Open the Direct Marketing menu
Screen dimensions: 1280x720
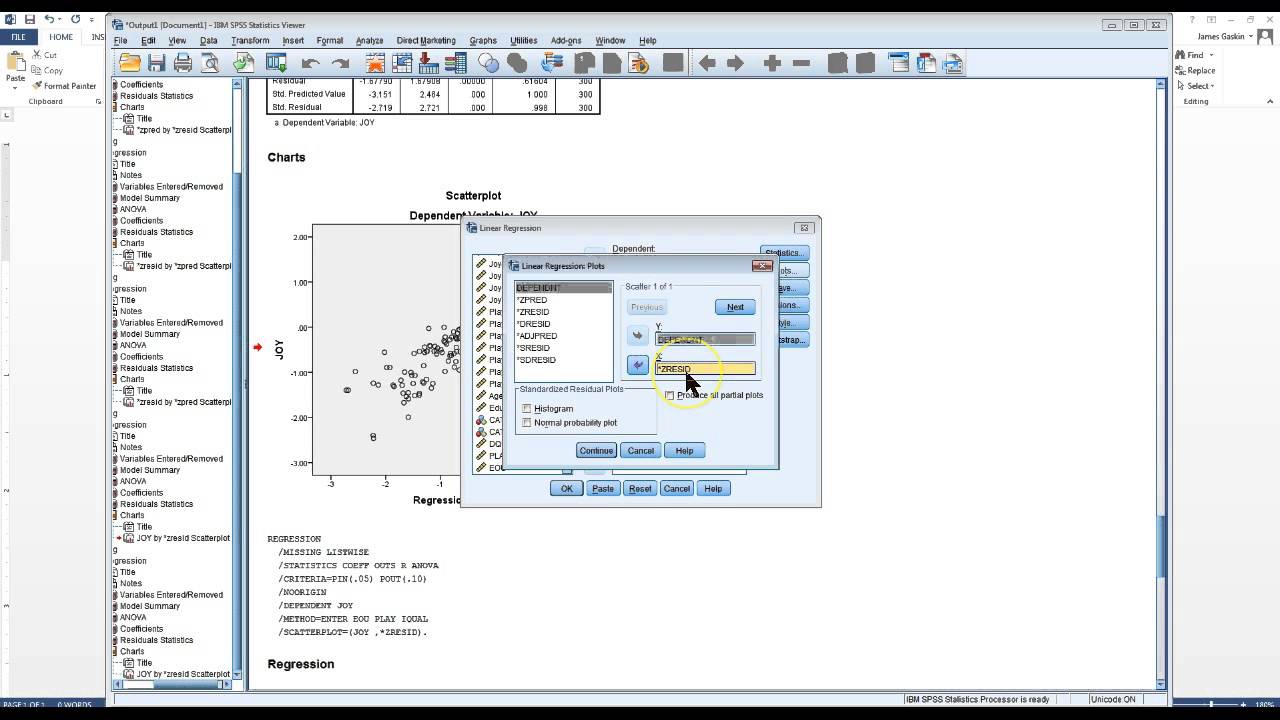click(x=426, y=41)
